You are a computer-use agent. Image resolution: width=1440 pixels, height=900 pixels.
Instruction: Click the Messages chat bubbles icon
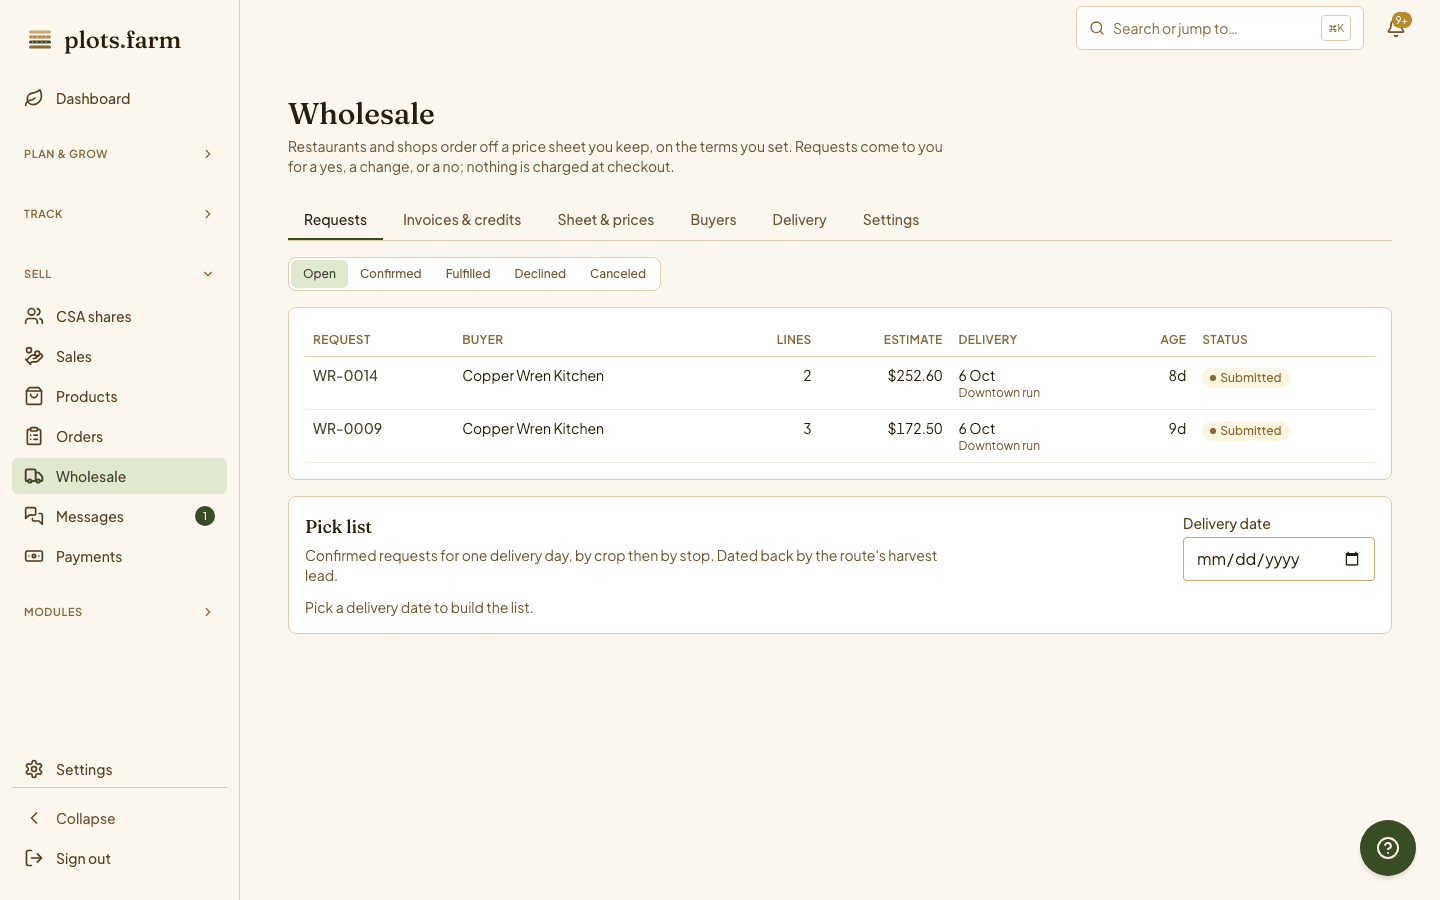[x=34, y=516]
